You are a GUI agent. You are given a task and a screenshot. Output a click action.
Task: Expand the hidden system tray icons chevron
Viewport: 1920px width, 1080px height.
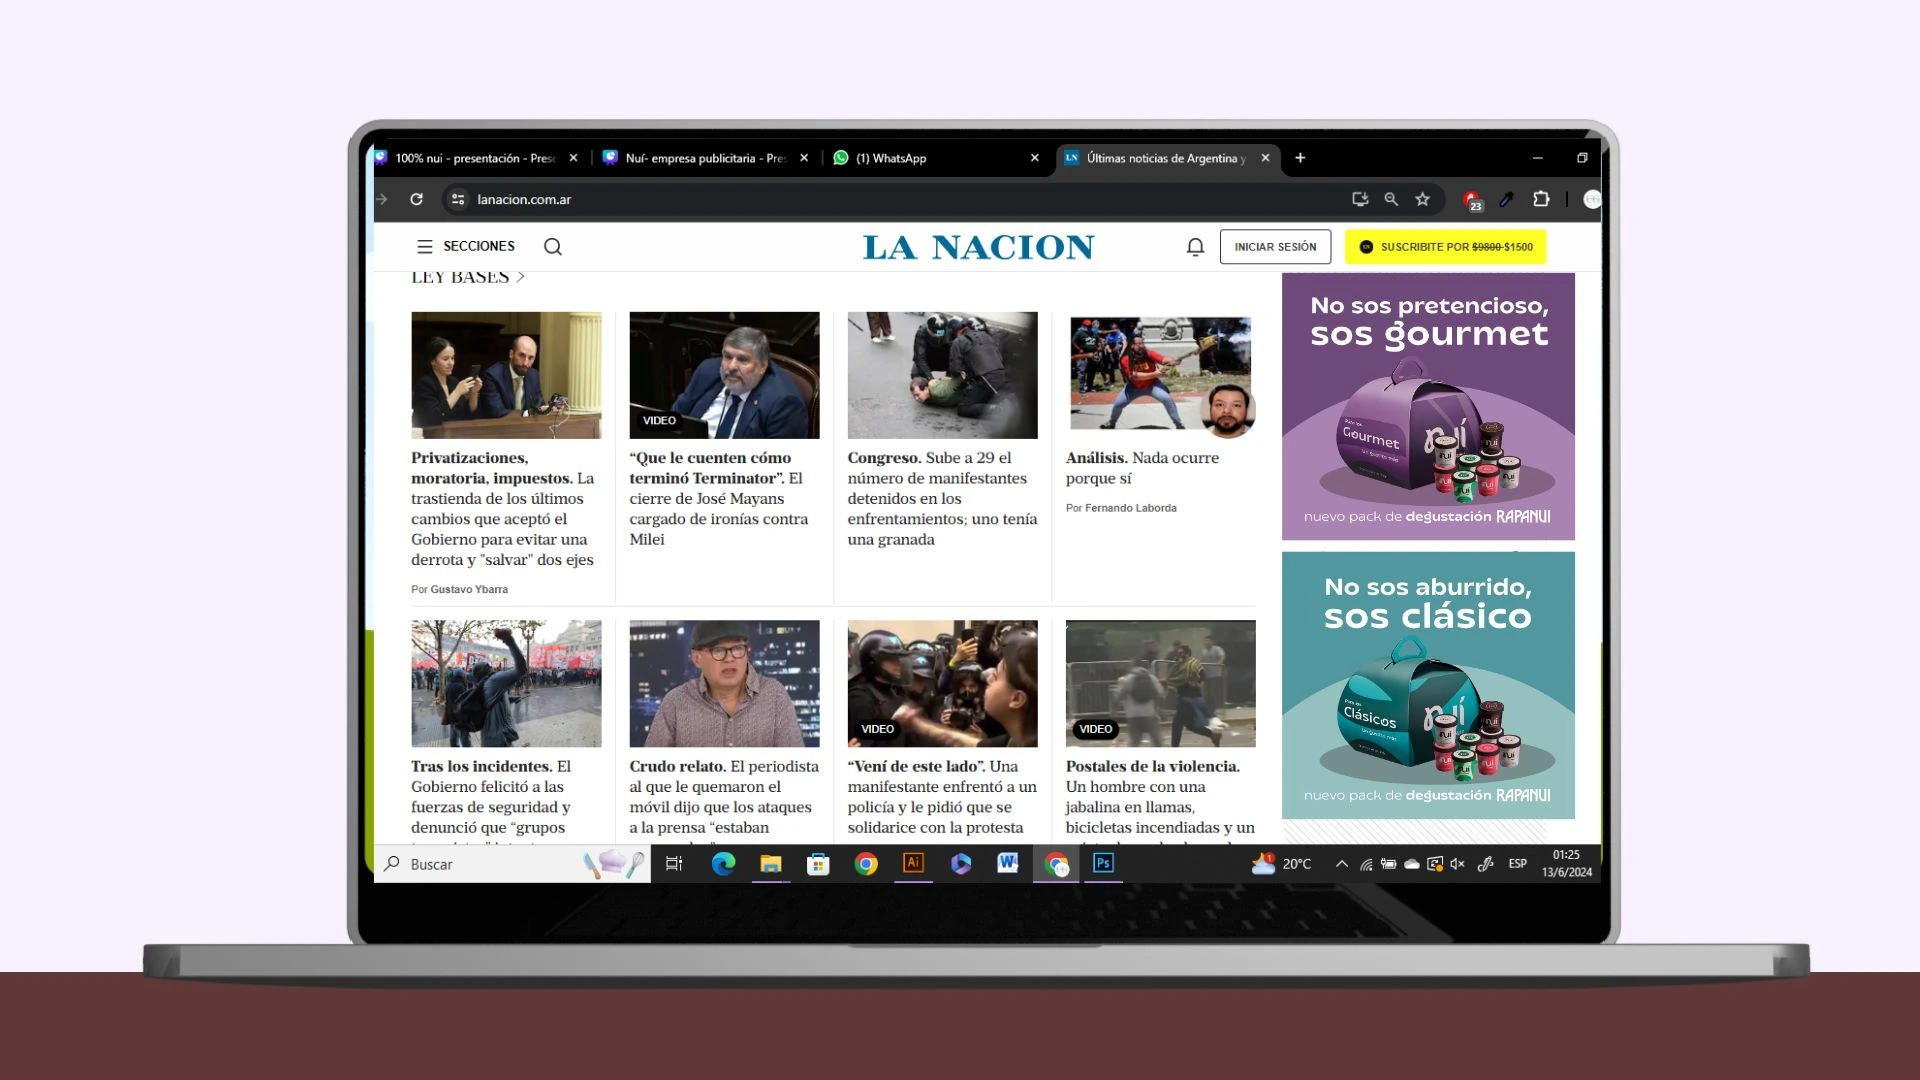pos(1341,864)
